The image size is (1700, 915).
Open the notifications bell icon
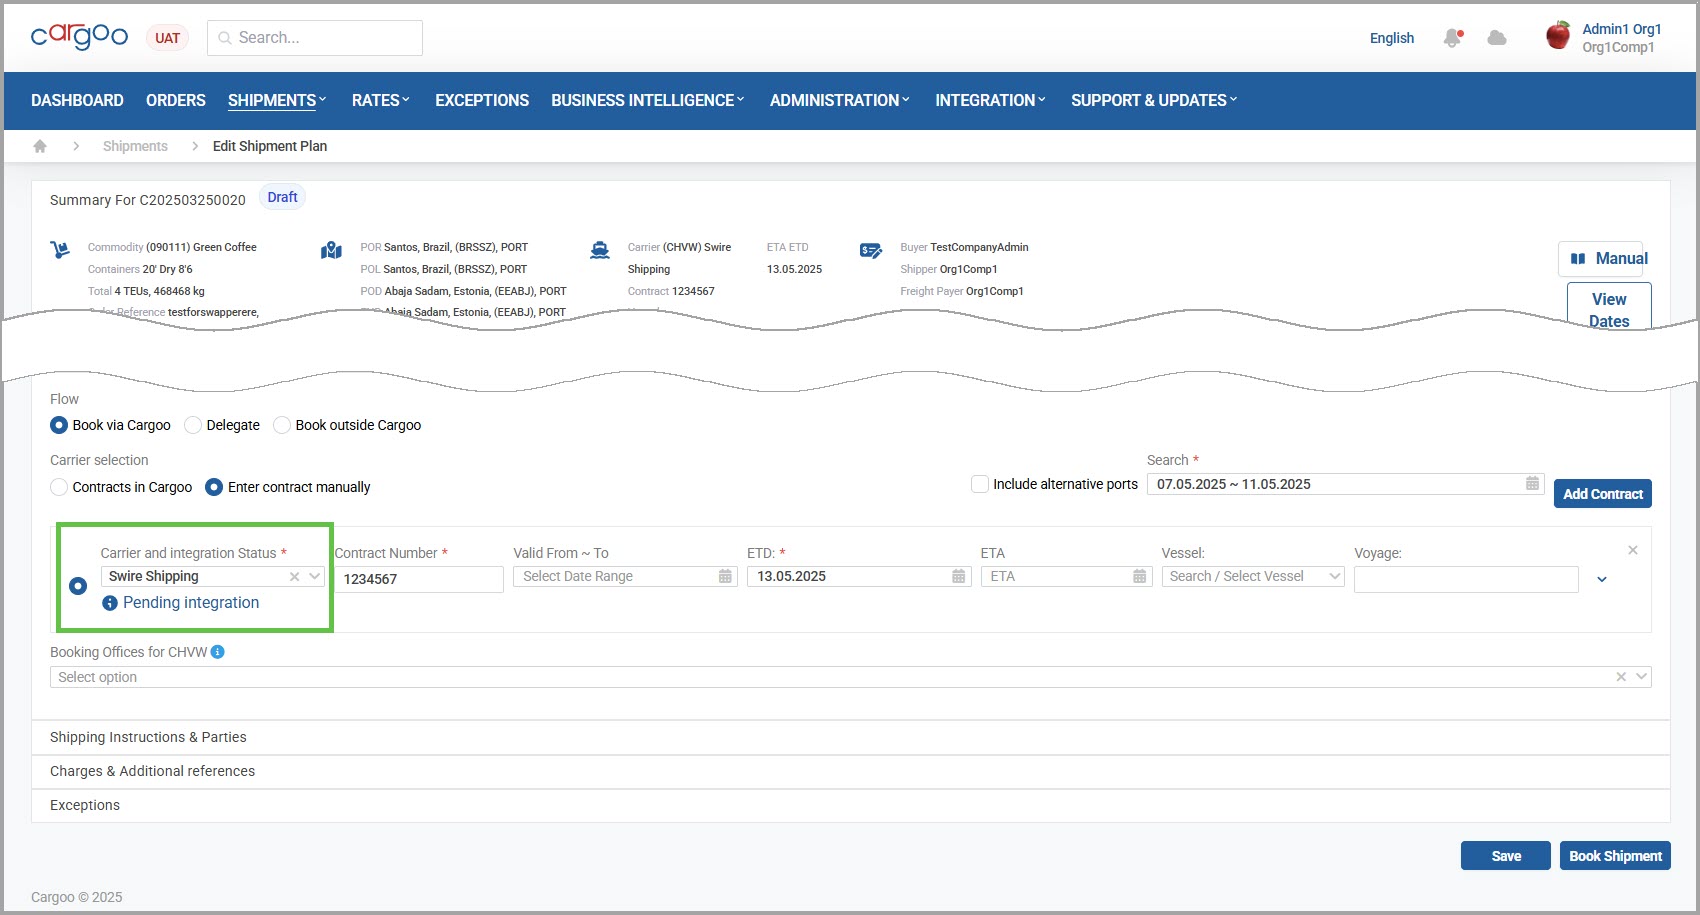[1452, 38]
